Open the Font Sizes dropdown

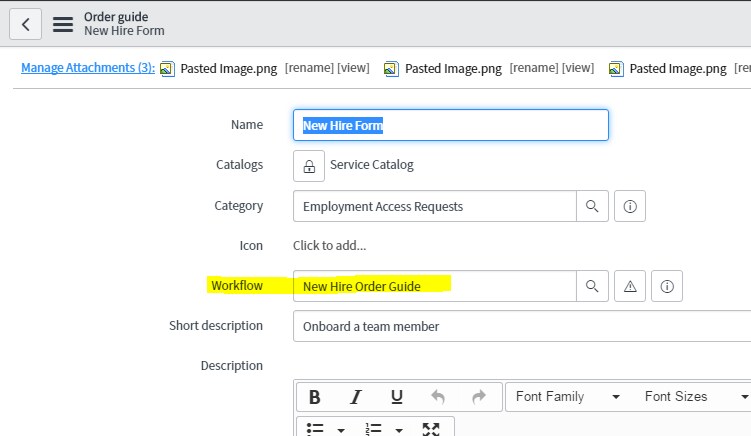pyautogui.click(x=697, y=397)
